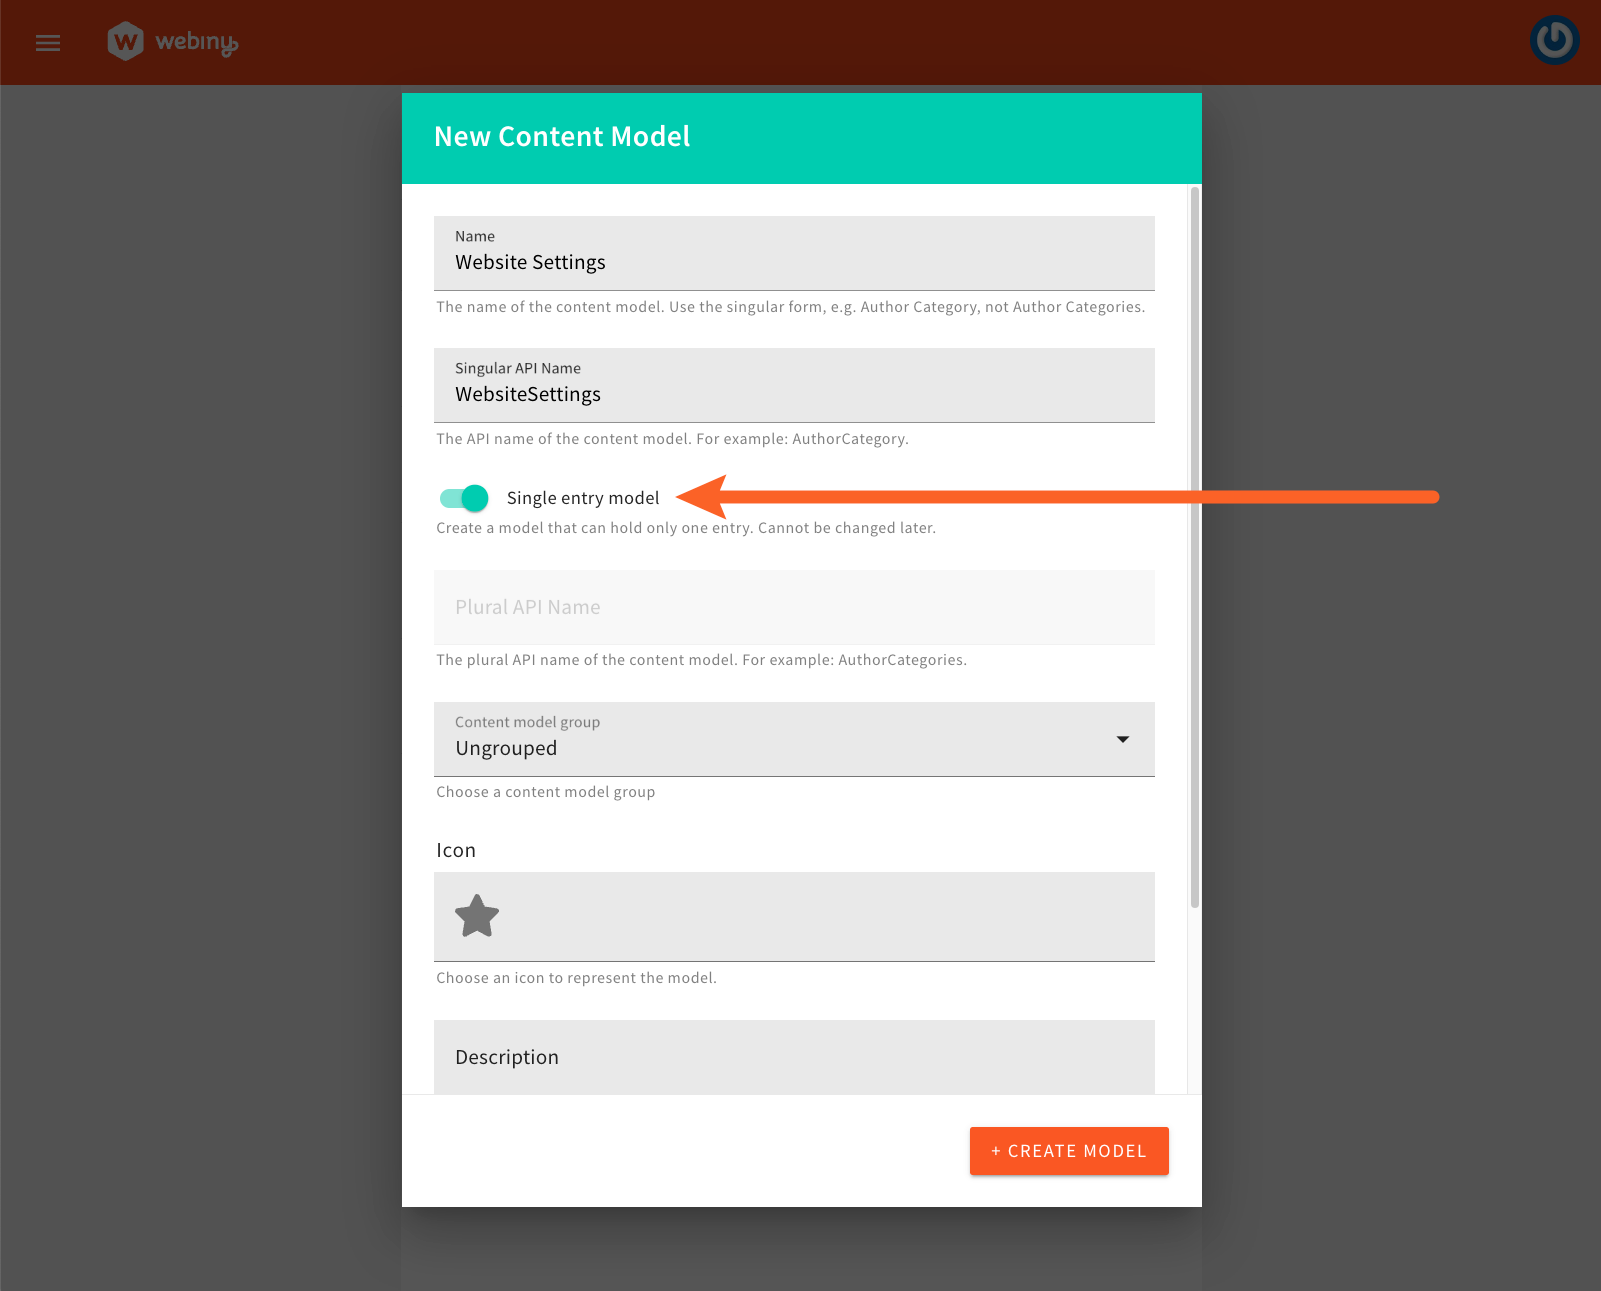The height and width of the screenshot is (1291, 1601).
Task: Click the Description text field
Action: point(793,1057)
